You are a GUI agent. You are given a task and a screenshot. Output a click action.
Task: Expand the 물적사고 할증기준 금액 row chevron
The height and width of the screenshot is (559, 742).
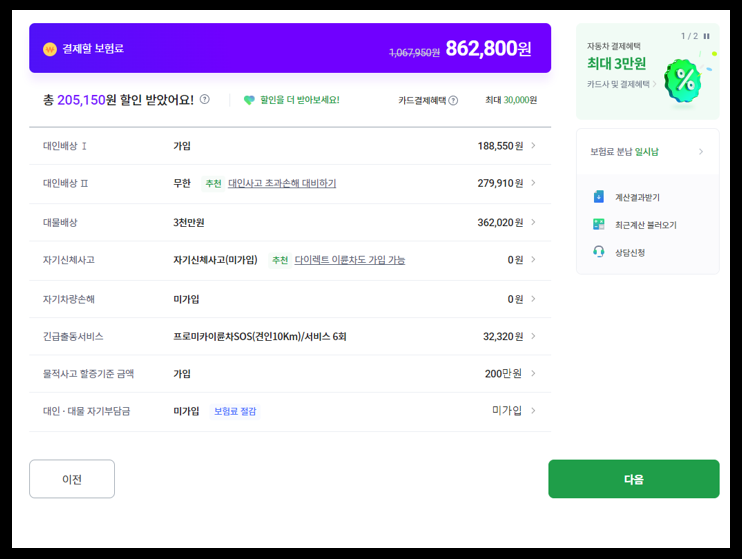point(533,374)
